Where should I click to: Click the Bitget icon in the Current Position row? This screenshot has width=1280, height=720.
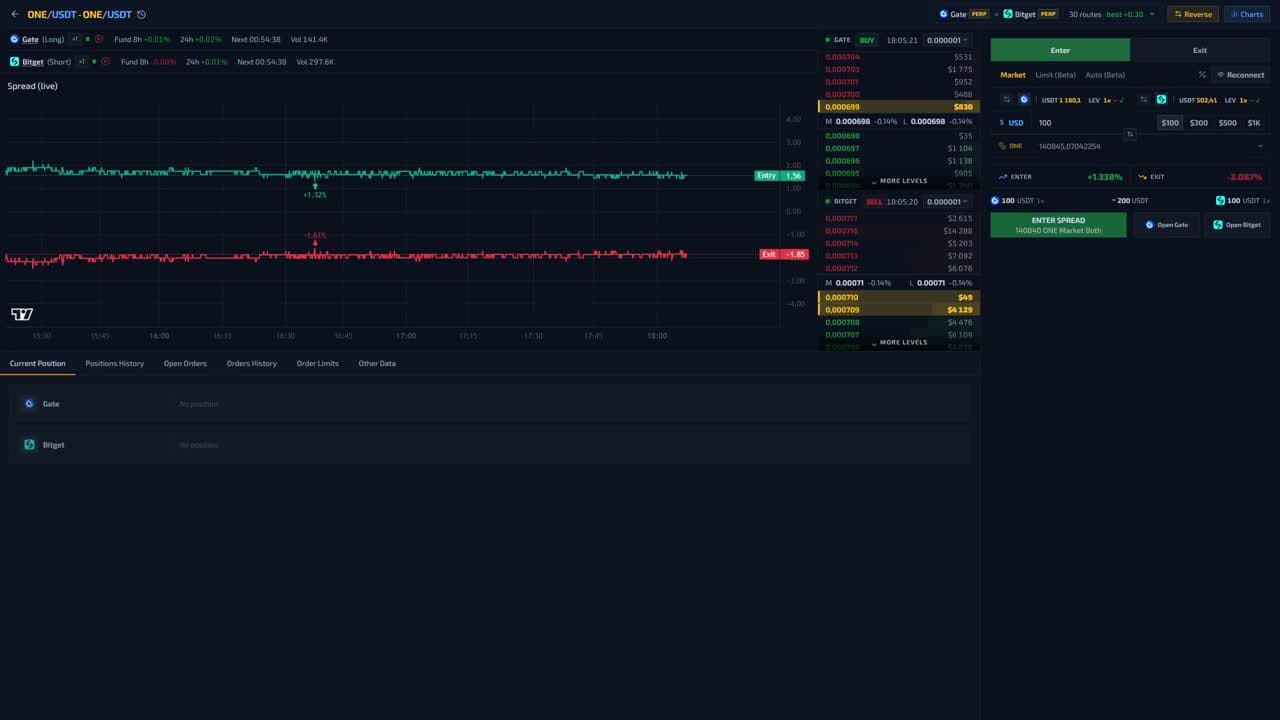pyautogui.click(x=29, y=445)
